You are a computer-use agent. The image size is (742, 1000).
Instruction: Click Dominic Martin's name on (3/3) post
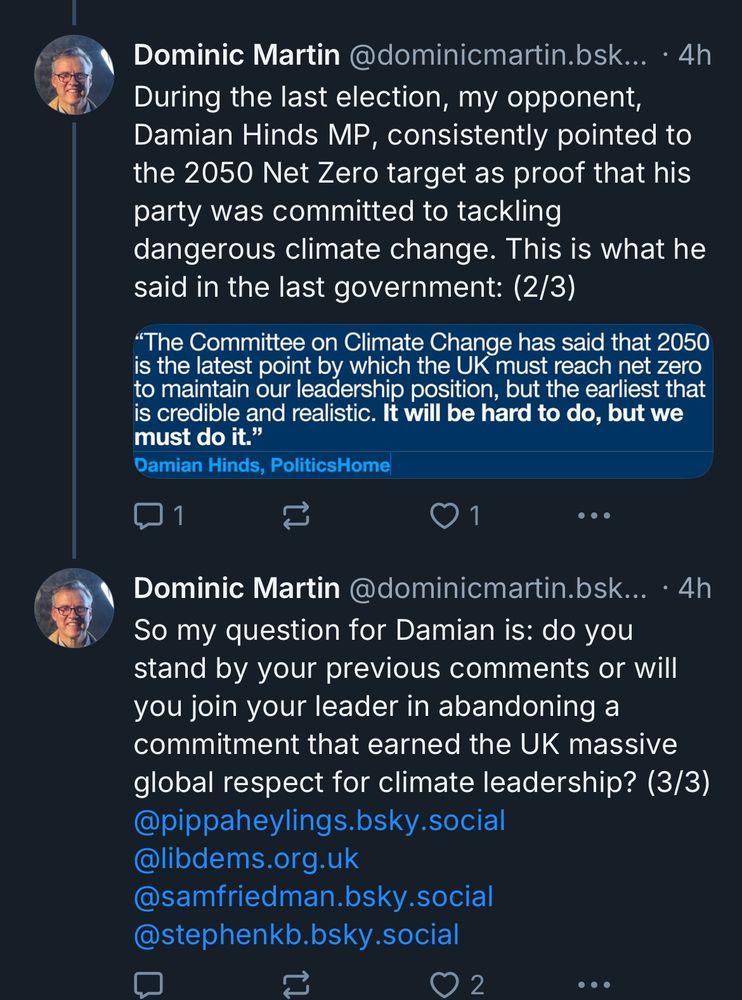[236, 589]
